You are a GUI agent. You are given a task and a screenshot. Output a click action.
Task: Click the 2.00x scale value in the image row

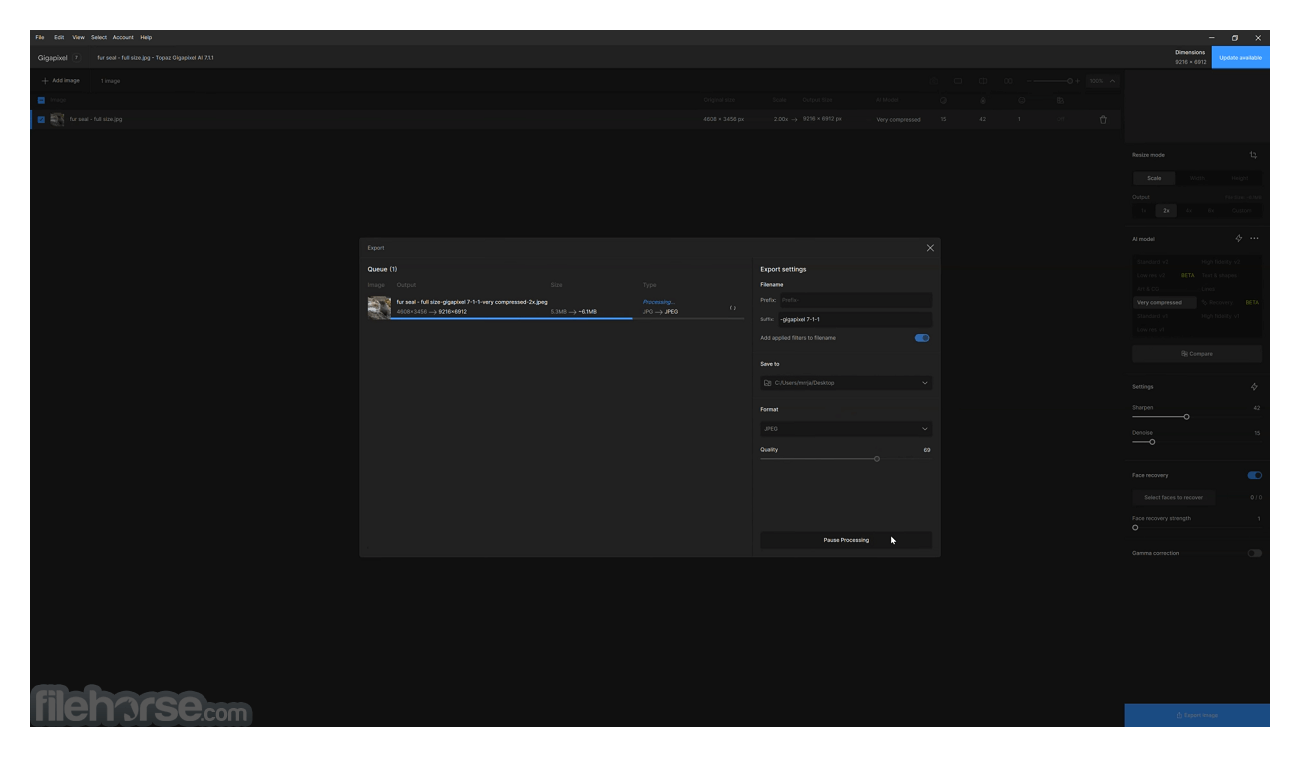pos(781,119)
